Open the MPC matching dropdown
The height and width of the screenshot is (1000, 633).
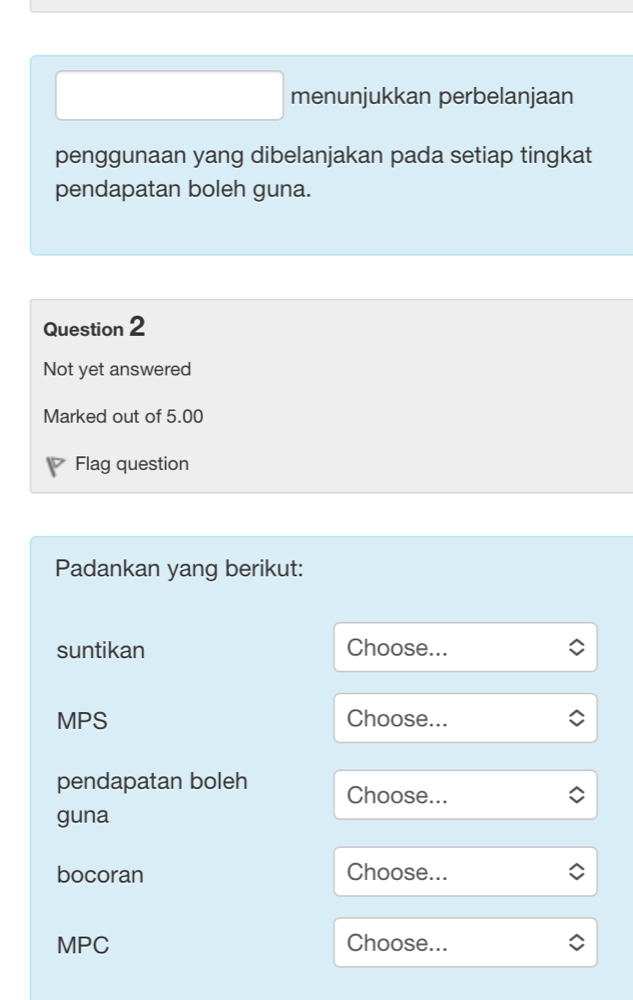(x=465, y=943)
